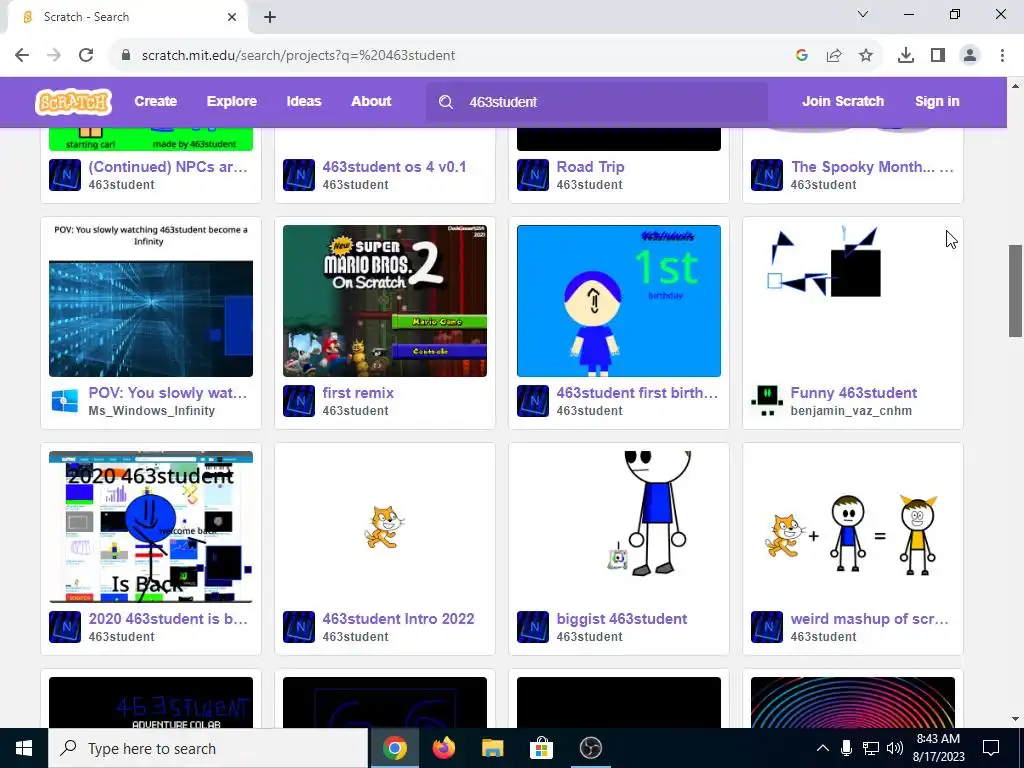Open File Explorer from the taskbar
1024x768 pixels.
492,748
